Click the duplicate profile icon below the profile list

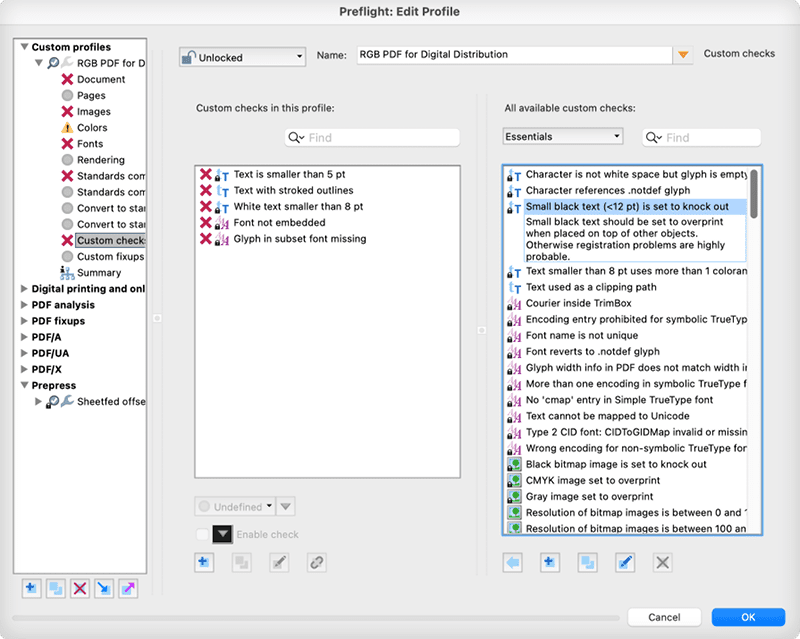(x=56, y=590)
